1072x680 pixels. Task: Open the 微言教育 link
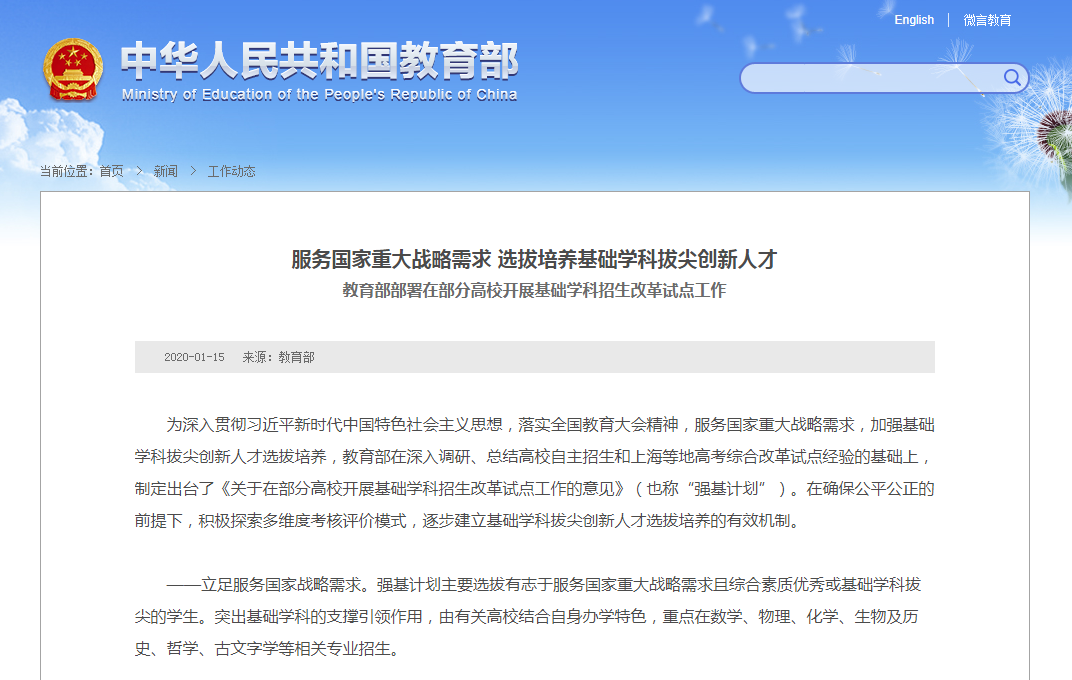tap(987, 20)
